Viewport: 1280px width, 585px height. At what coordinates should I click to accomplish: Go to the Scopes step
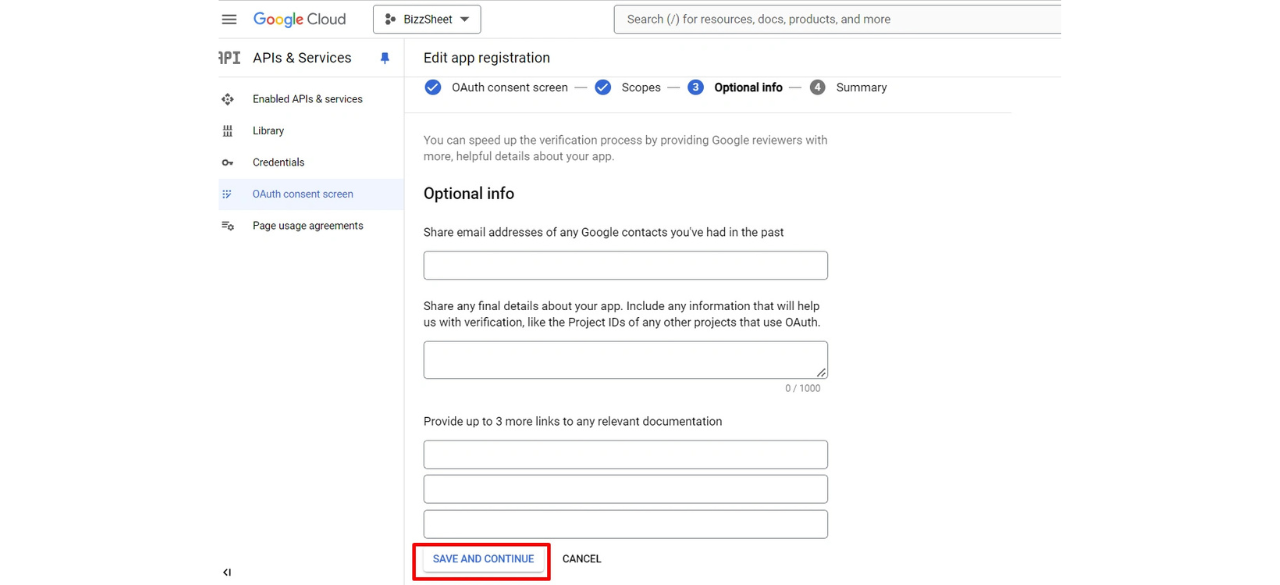click(641, 88)
